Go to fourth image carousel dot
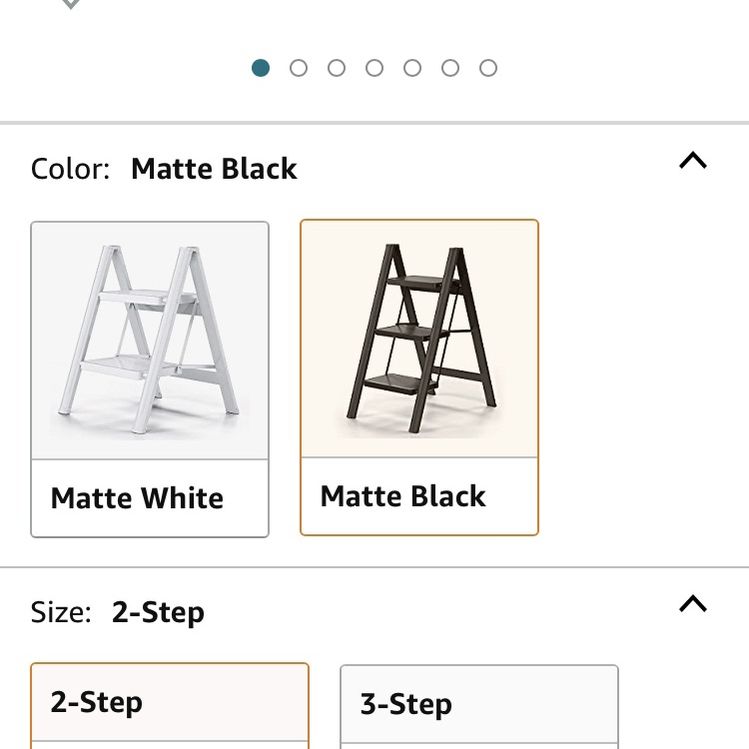Viewport: 749px width, 749px height. pos(374,68)
